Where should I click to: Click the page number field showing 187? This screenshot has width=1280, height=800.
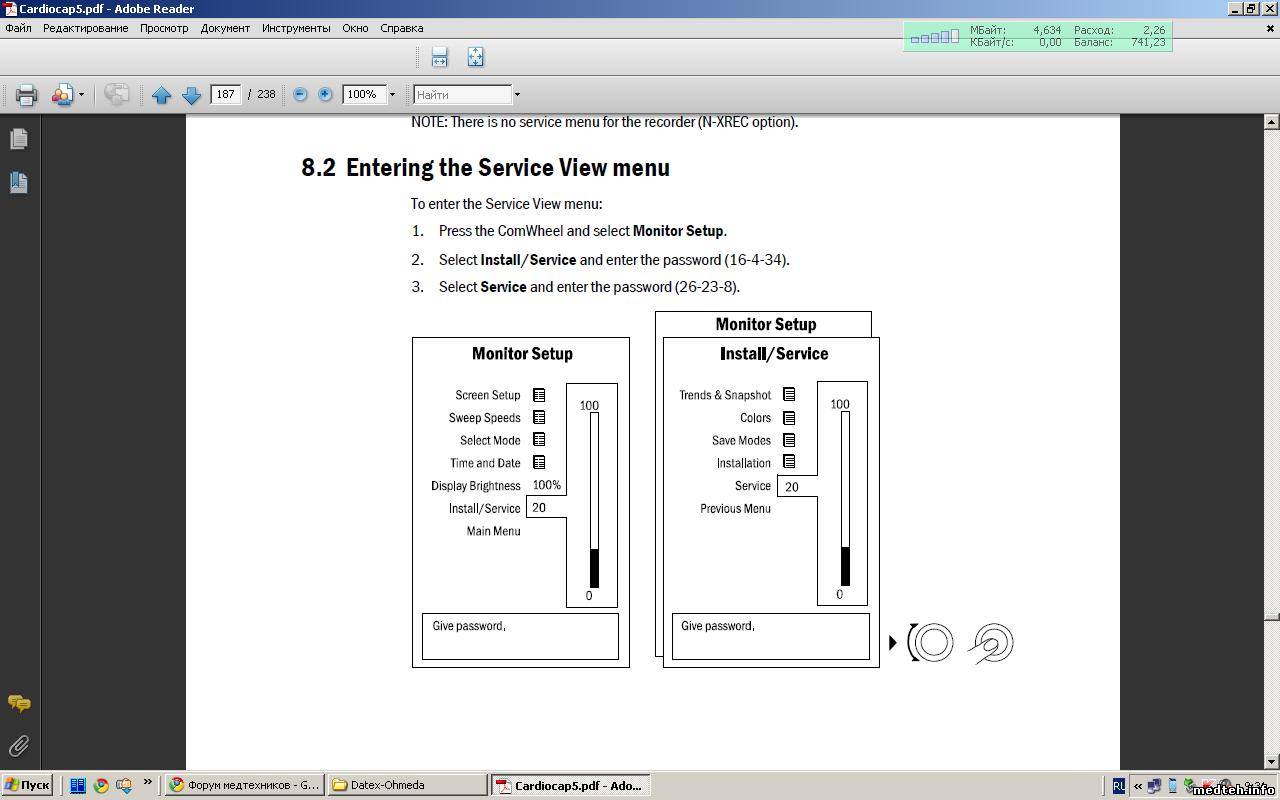226,94
